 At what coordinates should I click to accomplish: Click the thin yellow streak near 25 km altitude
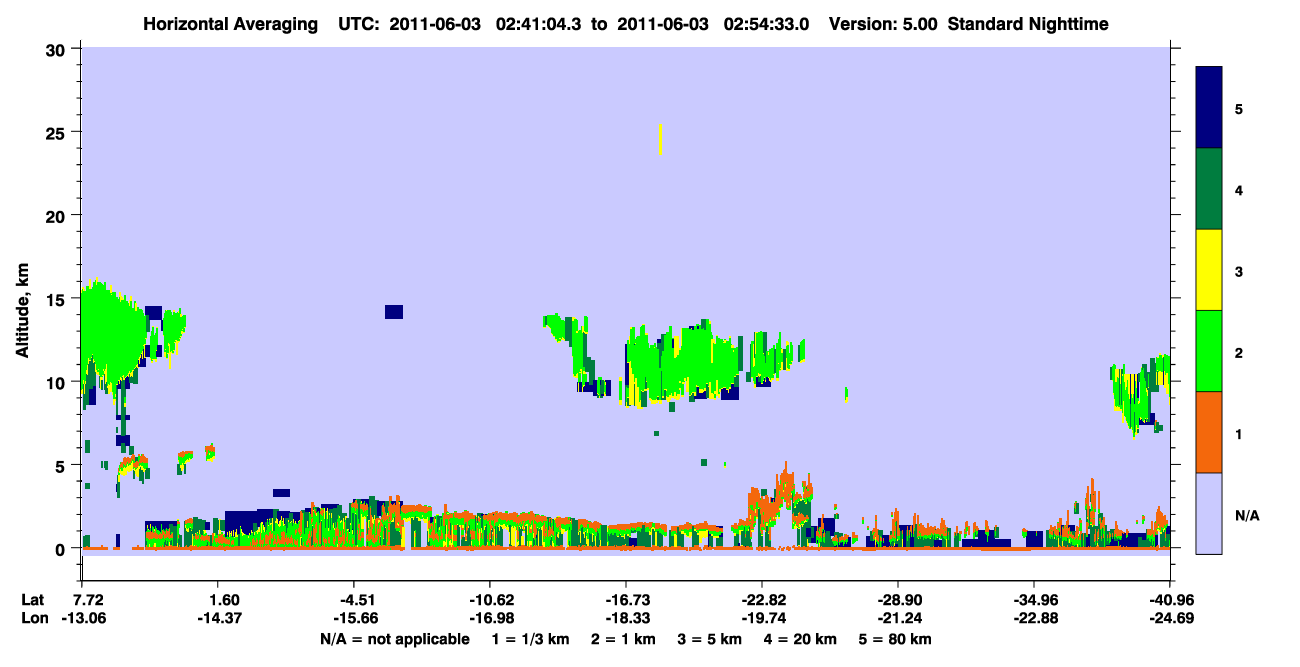(660, 139)
